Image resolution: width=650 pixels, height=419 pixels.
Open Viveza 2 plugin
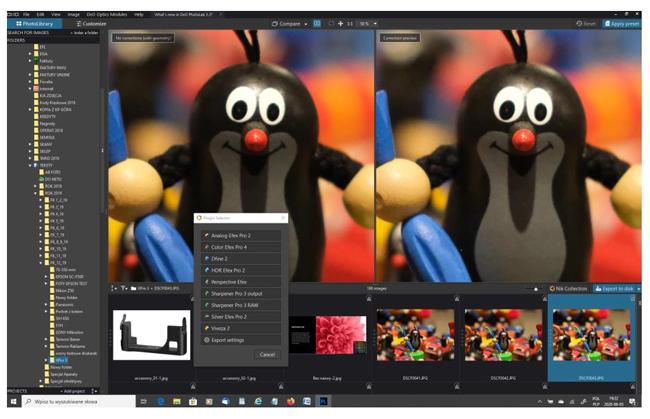[x=241, y=328]
